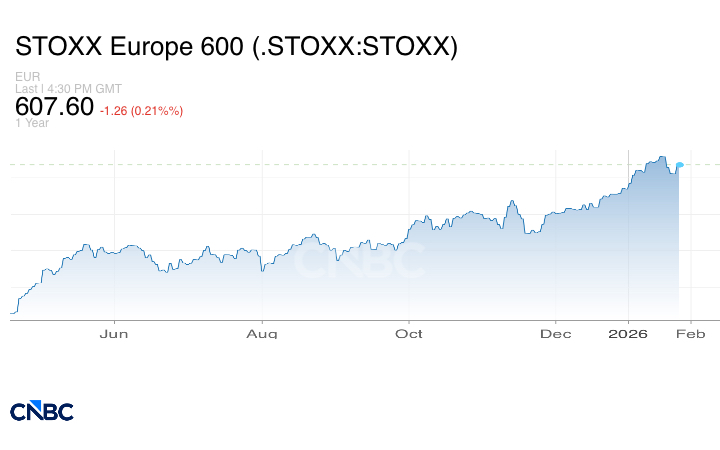This screenshot has height=450, width=720.
Task: Click the chart's starting point at far left
Action: pyautogui.click(x=11, y=313)
